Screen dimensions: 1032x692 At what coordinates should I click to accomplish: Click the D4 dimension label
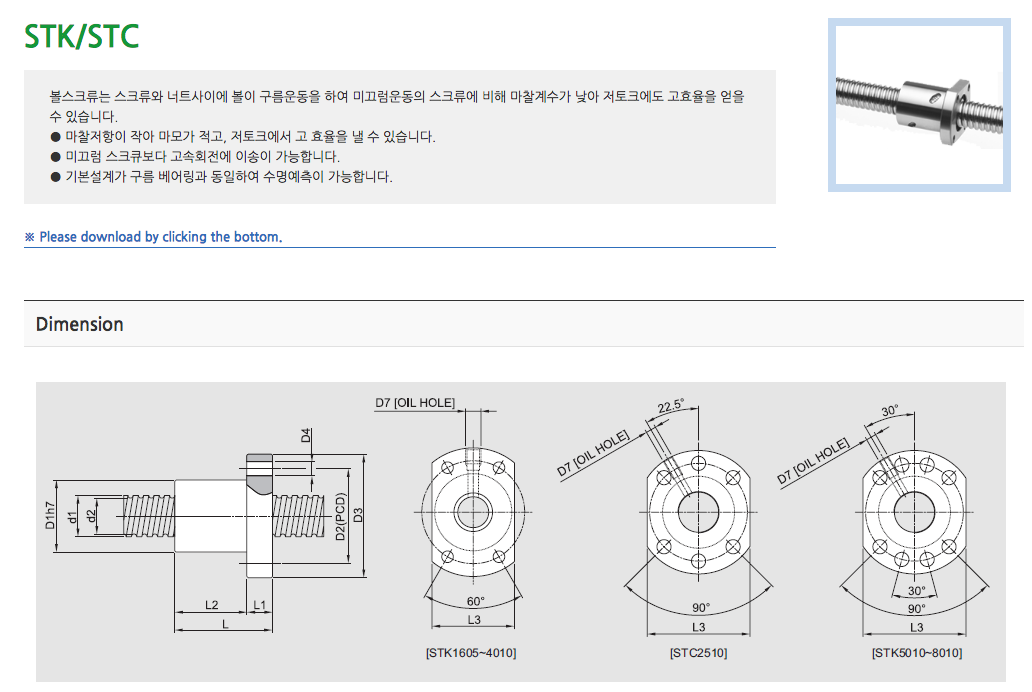305,436
